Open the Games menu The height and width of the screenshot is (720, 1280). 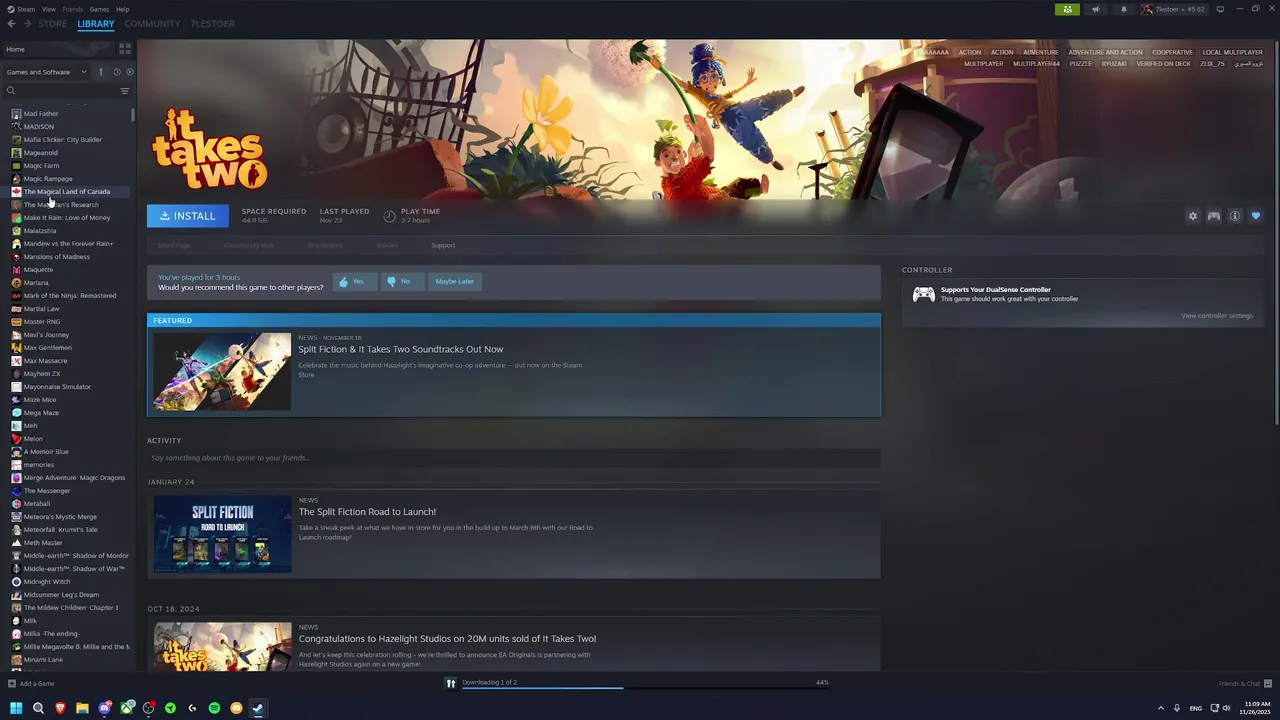click(x=99, y=9)
